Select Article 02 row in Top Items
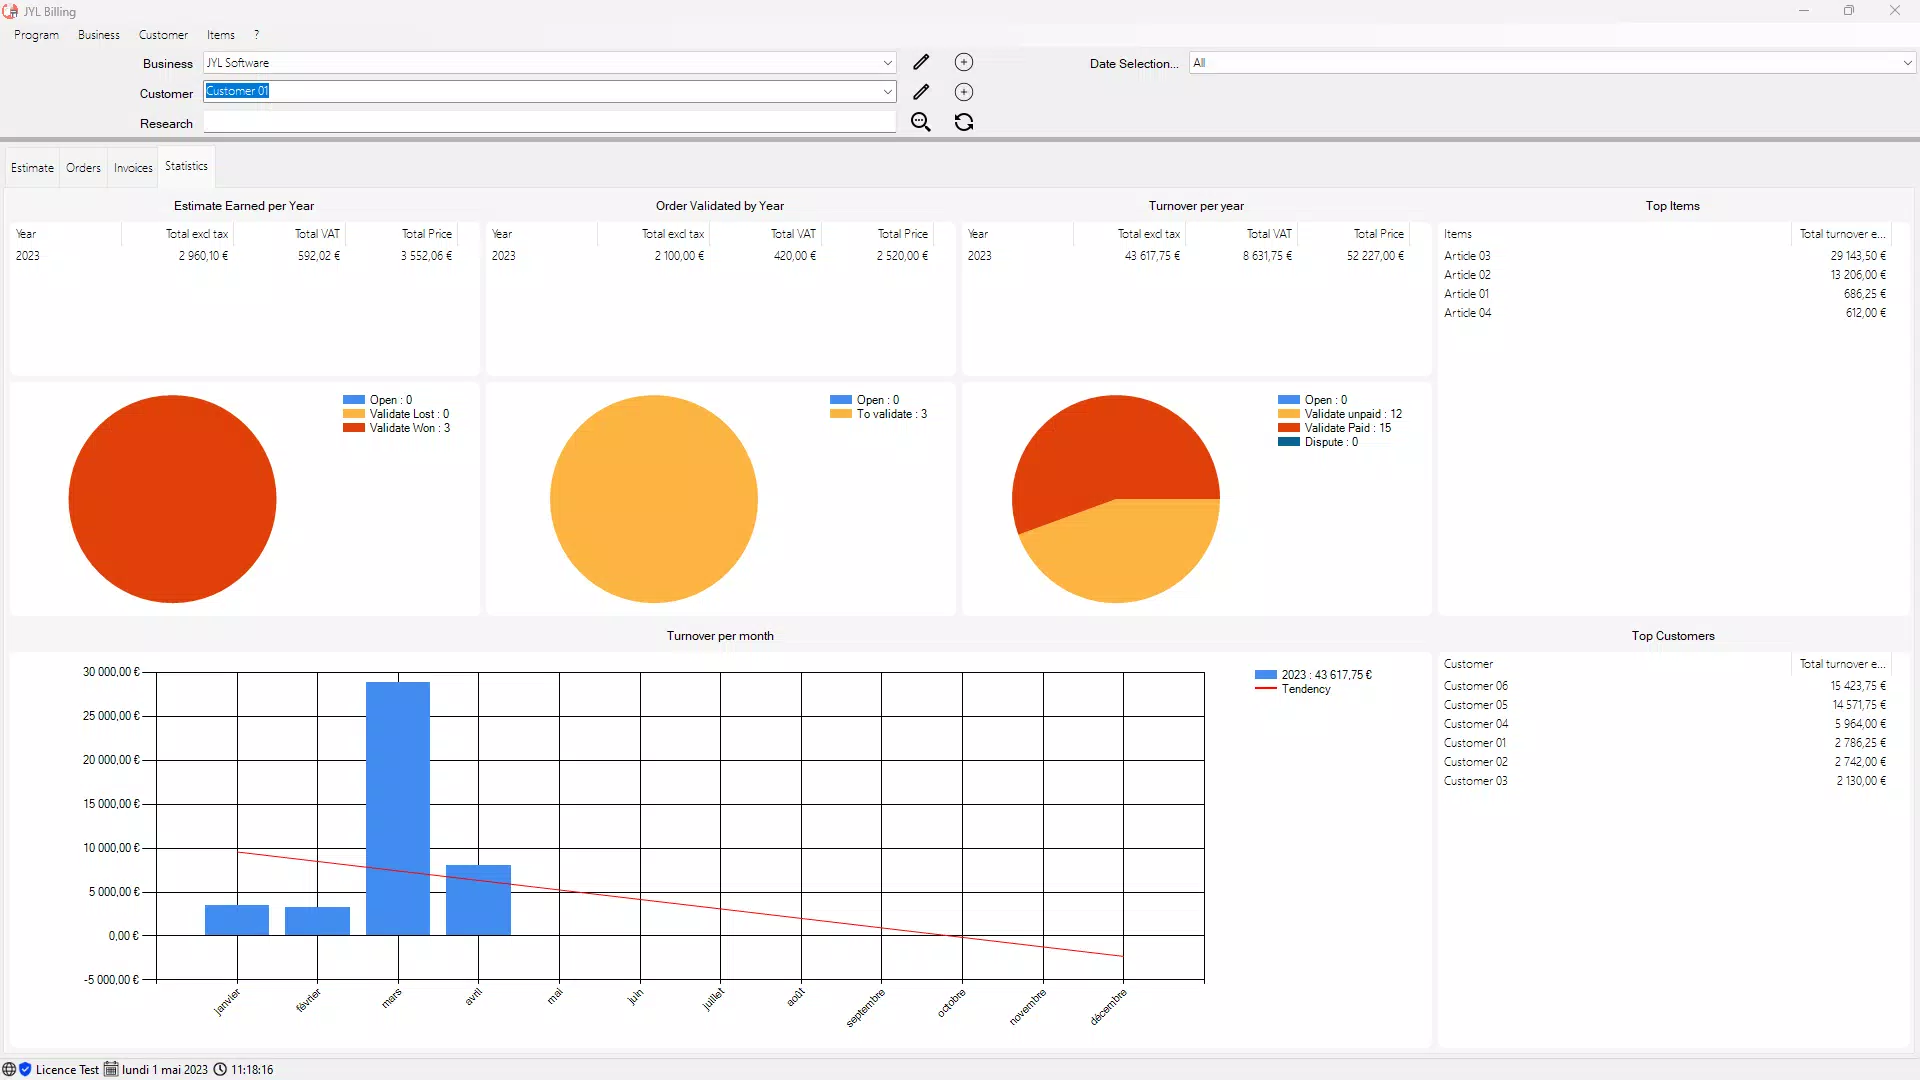Image resolution: width=1920 pixels, height=1080 pixels. [x=1665, y=275]
